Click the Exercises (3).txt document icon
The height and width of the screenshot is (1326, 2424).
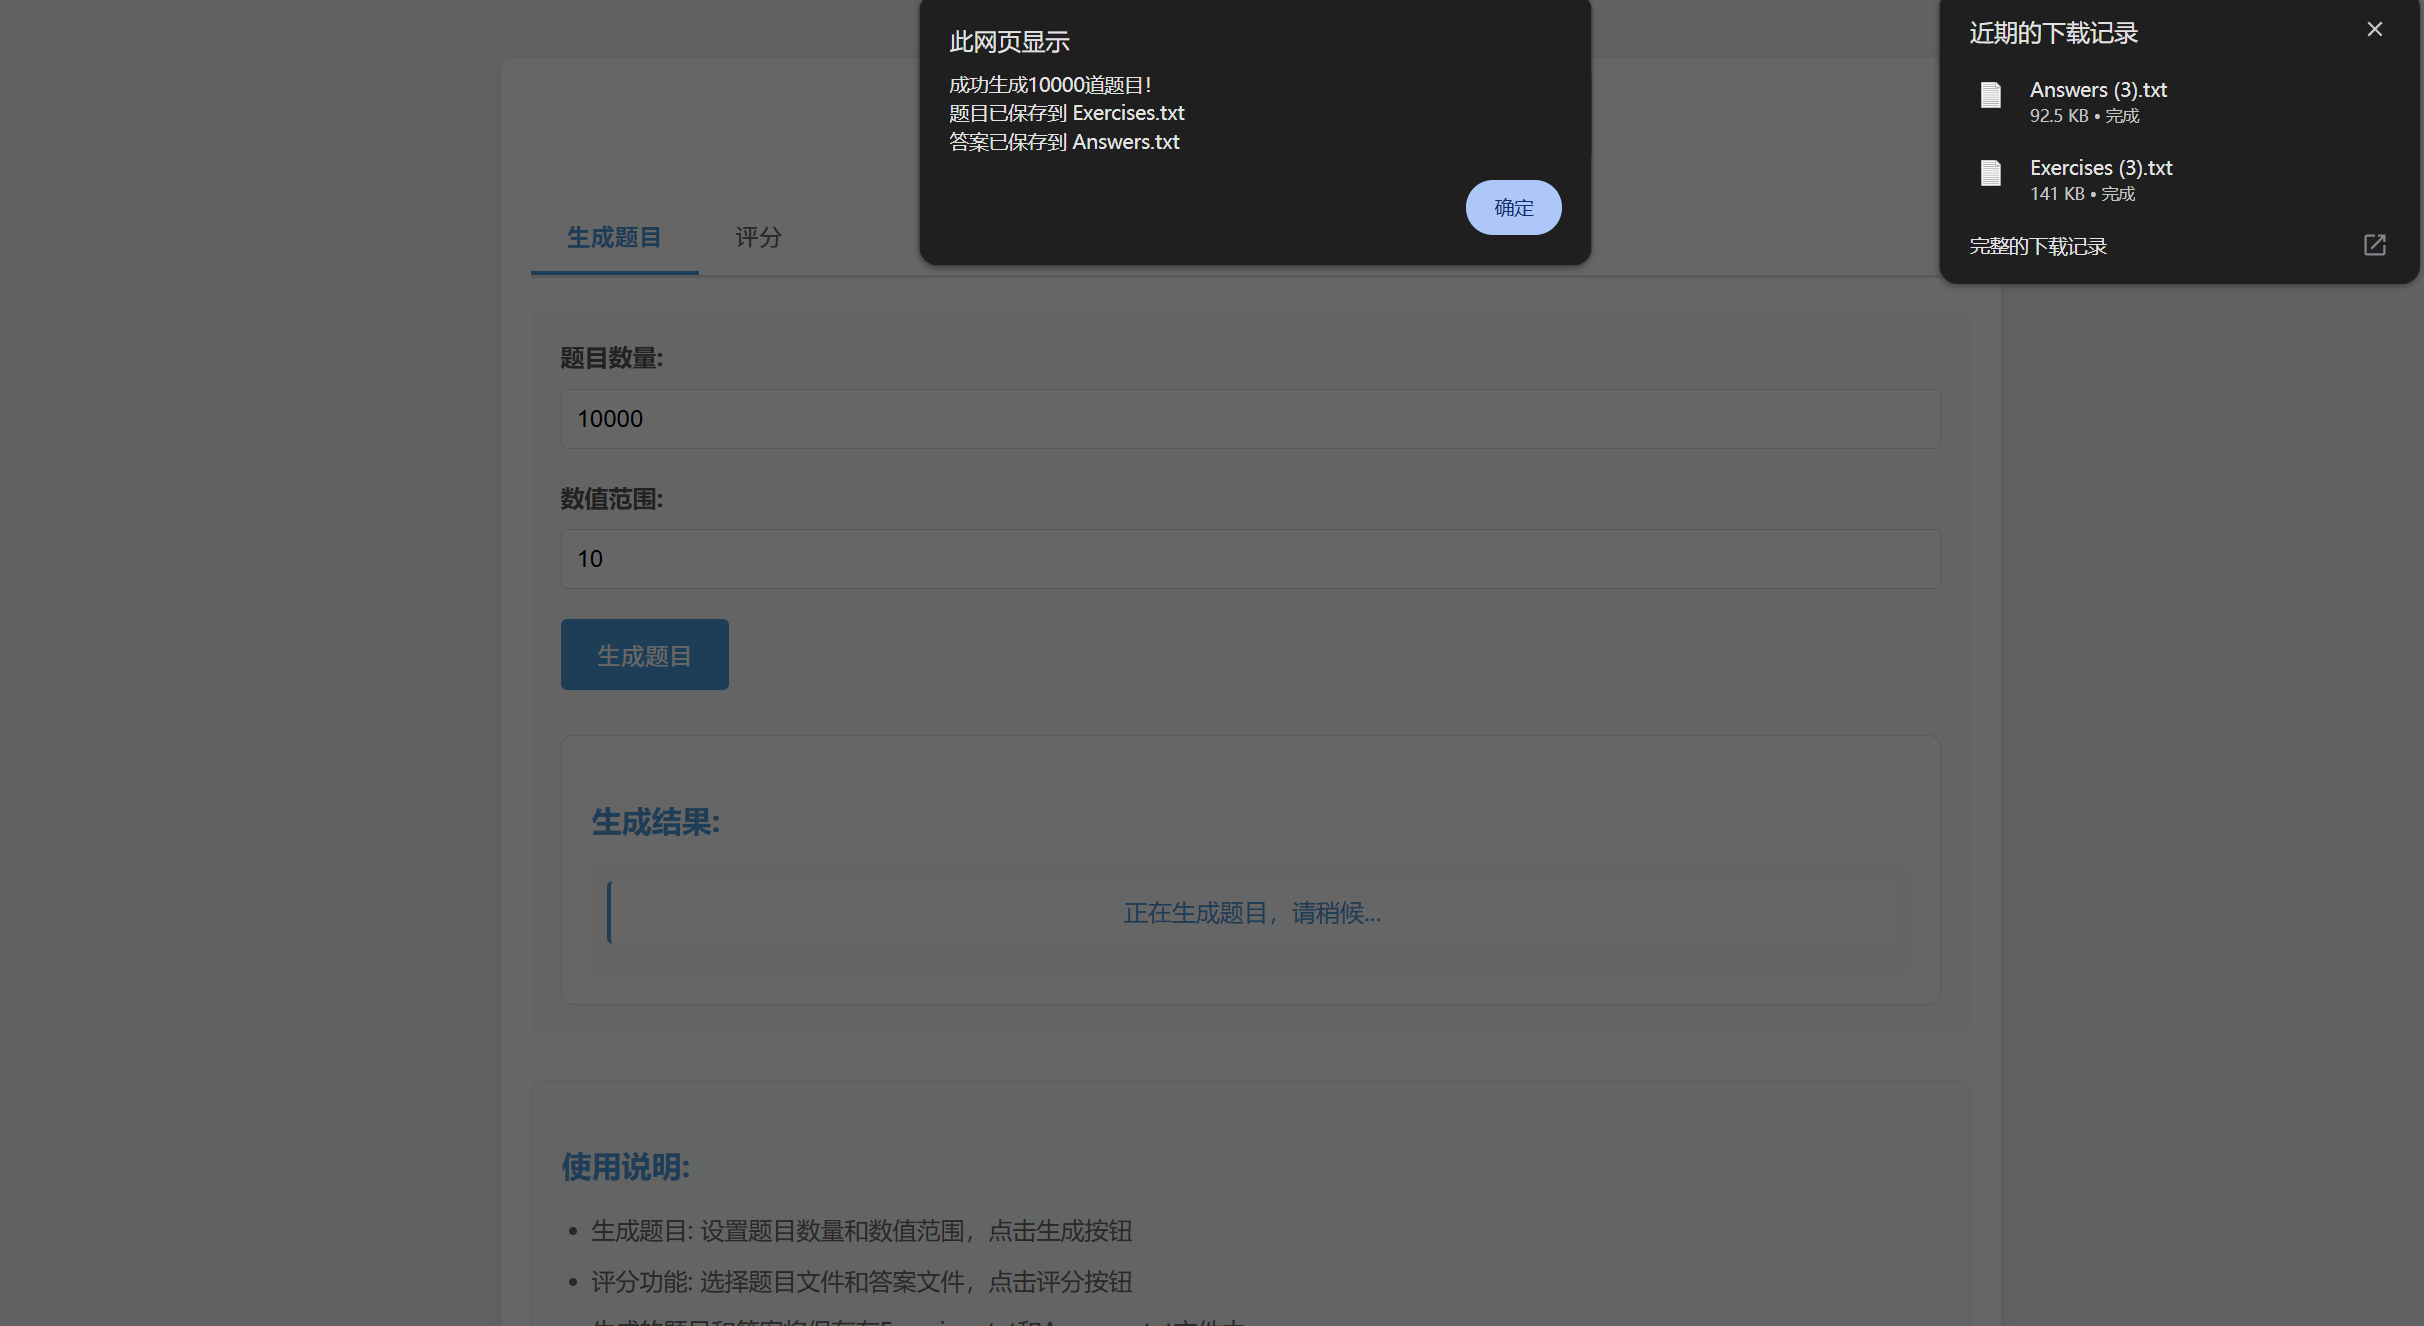[x=1991, y=174]
